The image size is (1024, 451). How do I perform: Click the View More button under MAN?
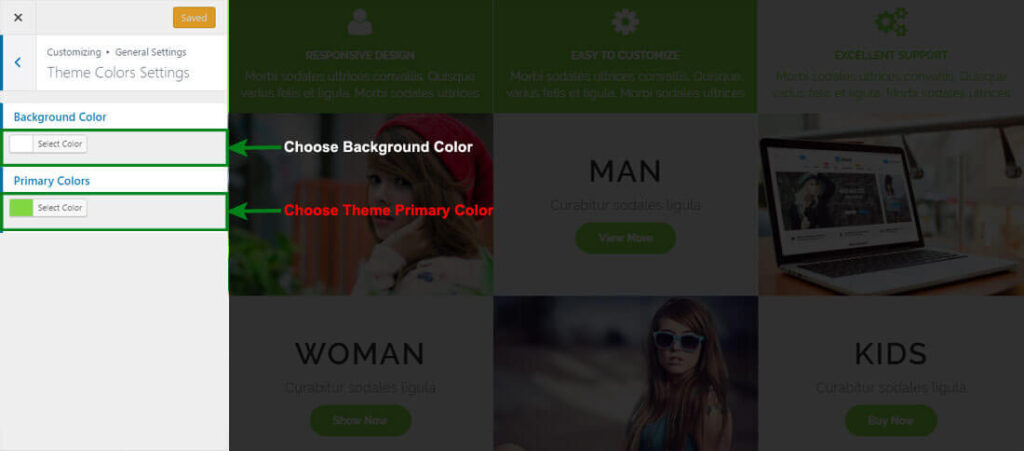(626, 238)
